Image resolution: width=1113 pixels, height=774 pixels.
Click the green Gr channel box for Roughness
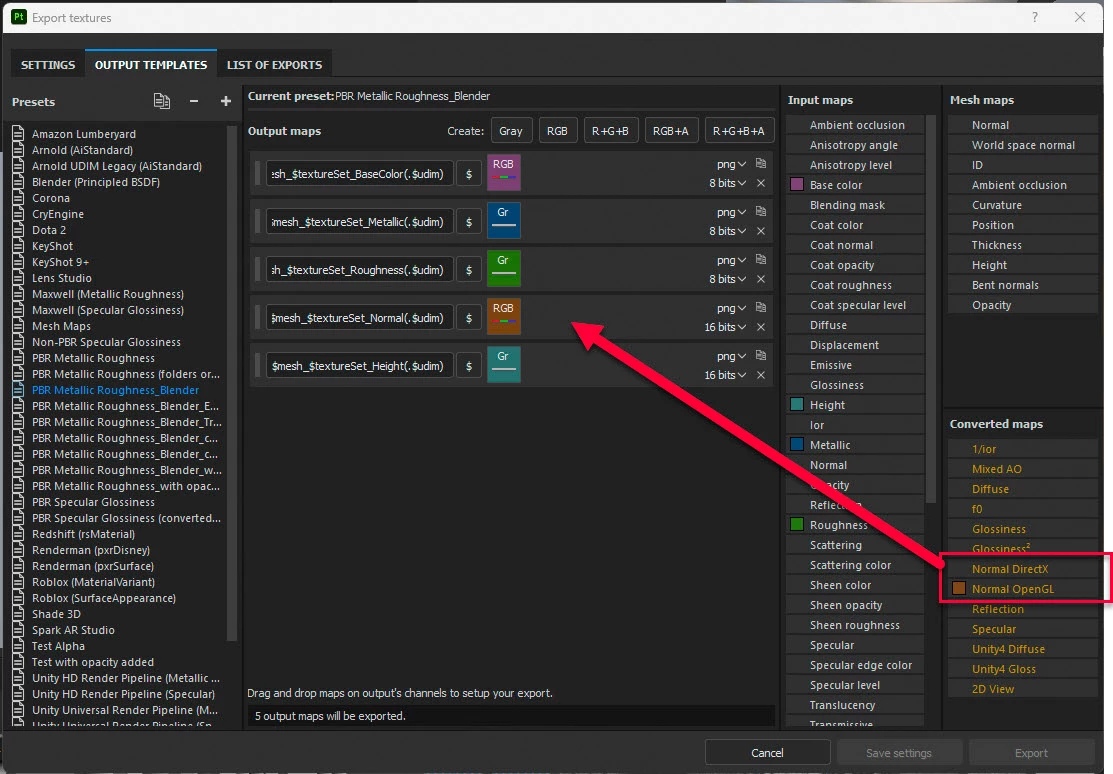(x=503, y=268)
